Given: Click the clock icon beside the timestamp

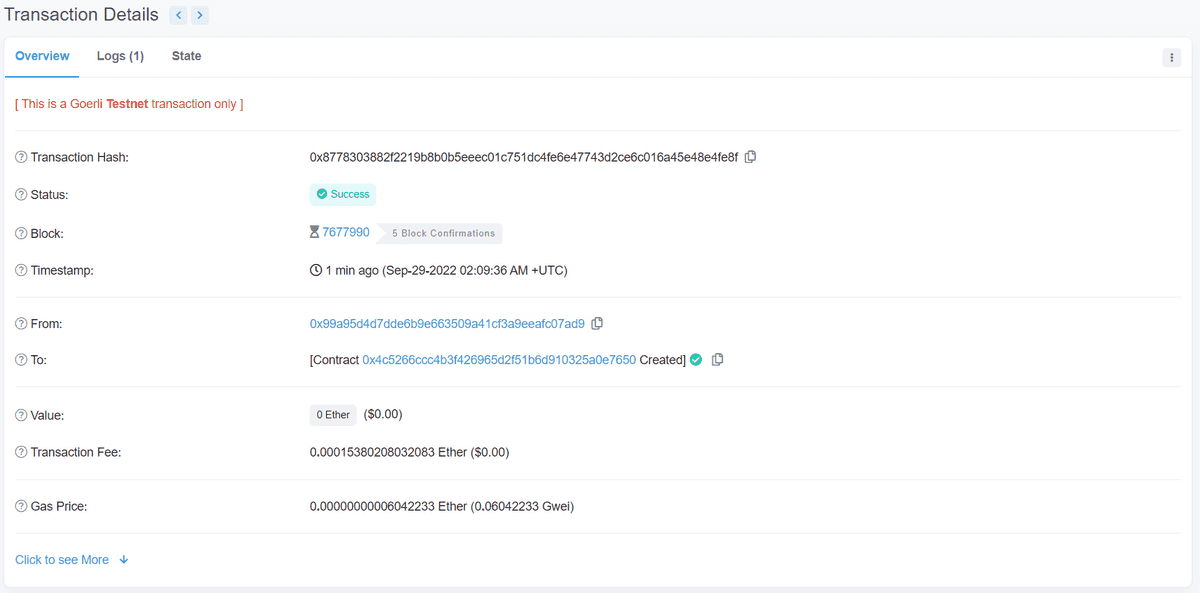Looking at the screenshot, I should coord(316,269).
